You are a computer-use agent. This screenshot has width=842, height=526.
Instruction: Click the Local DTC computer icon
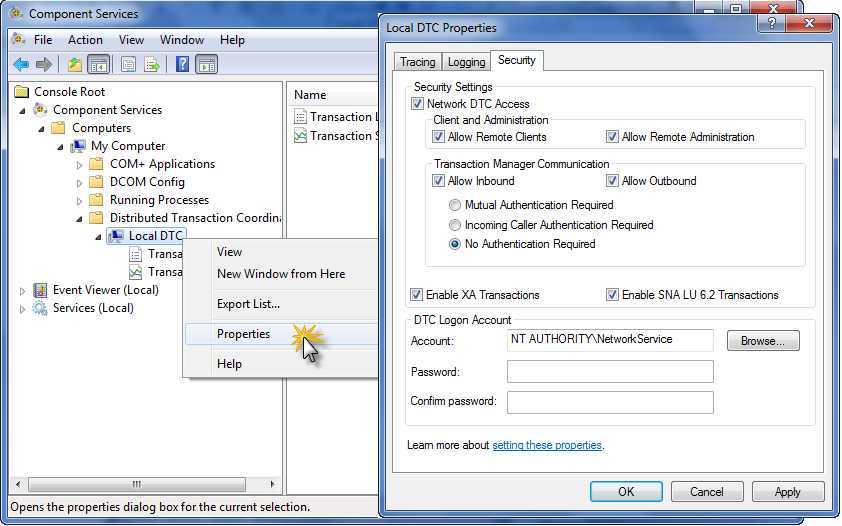pos(115,236)
